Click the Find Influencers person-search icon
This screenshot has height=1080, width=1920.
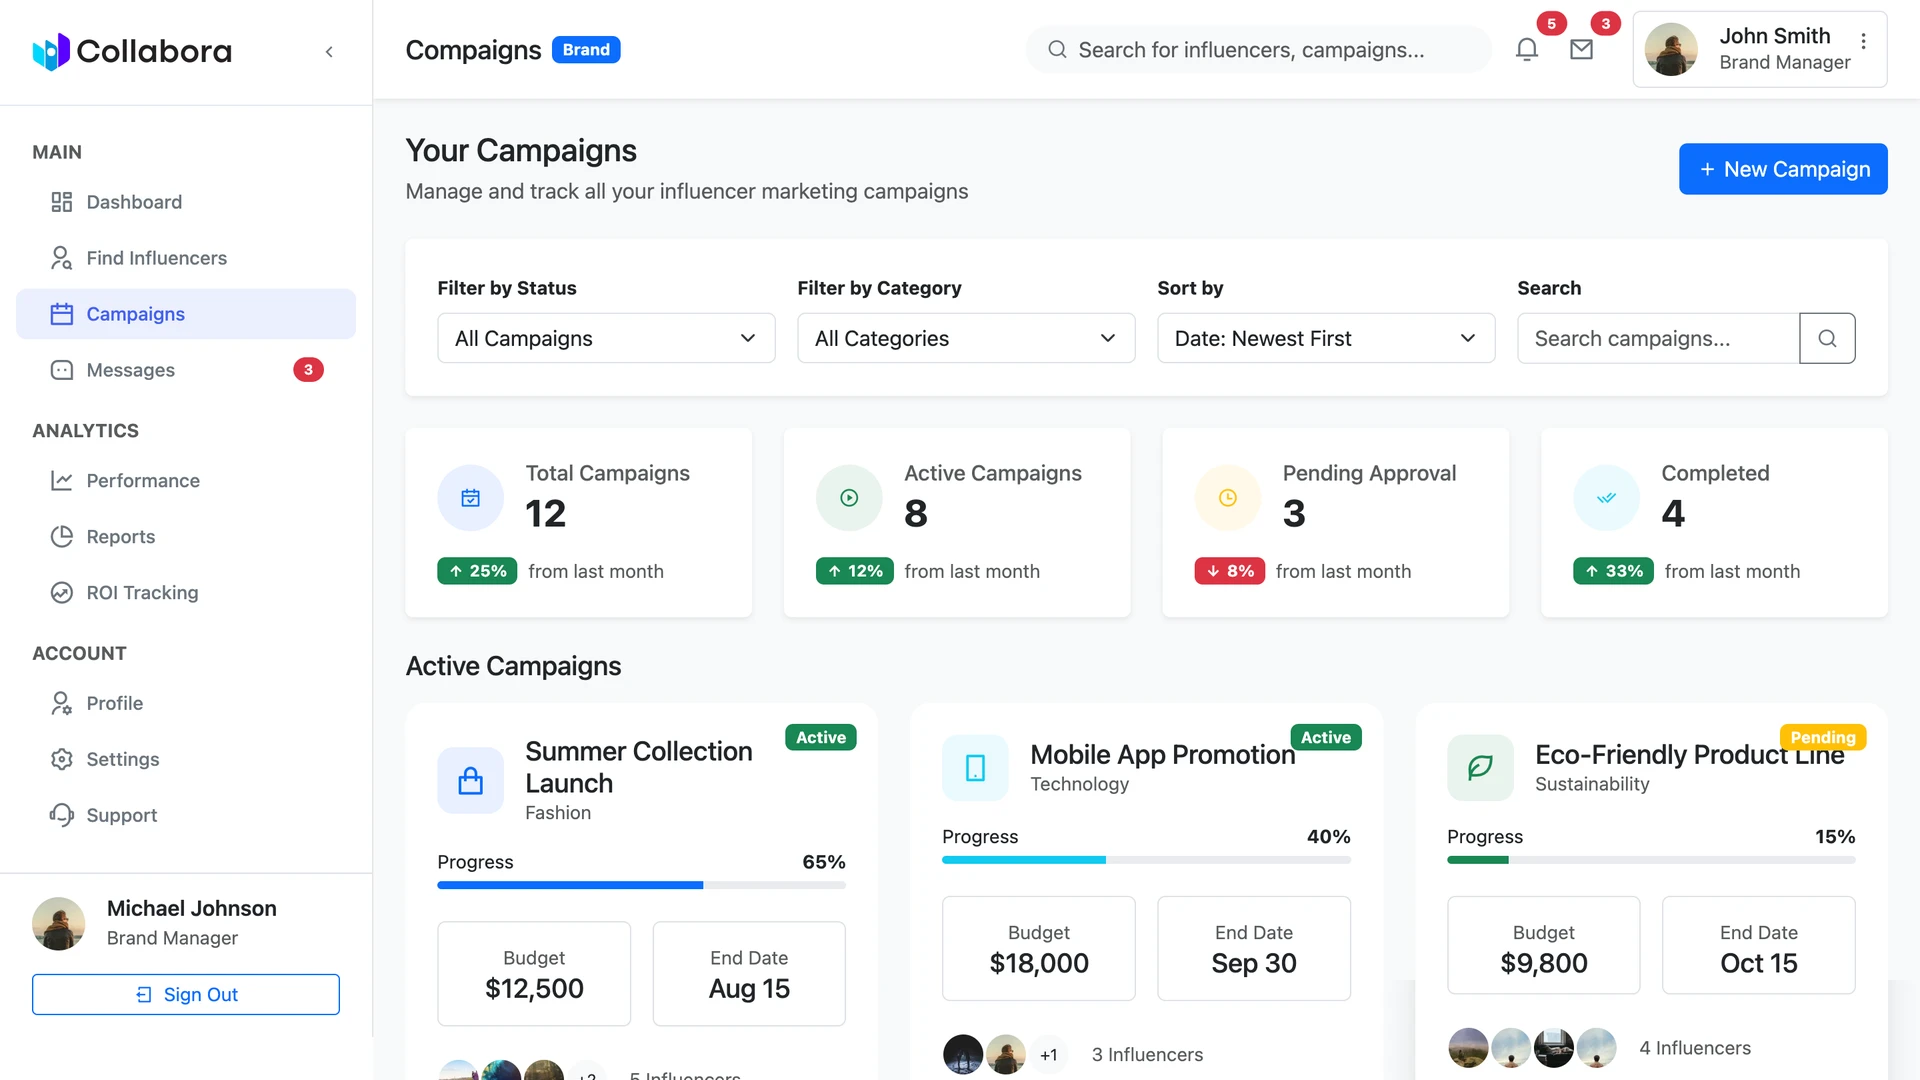[x=62, y=258]
